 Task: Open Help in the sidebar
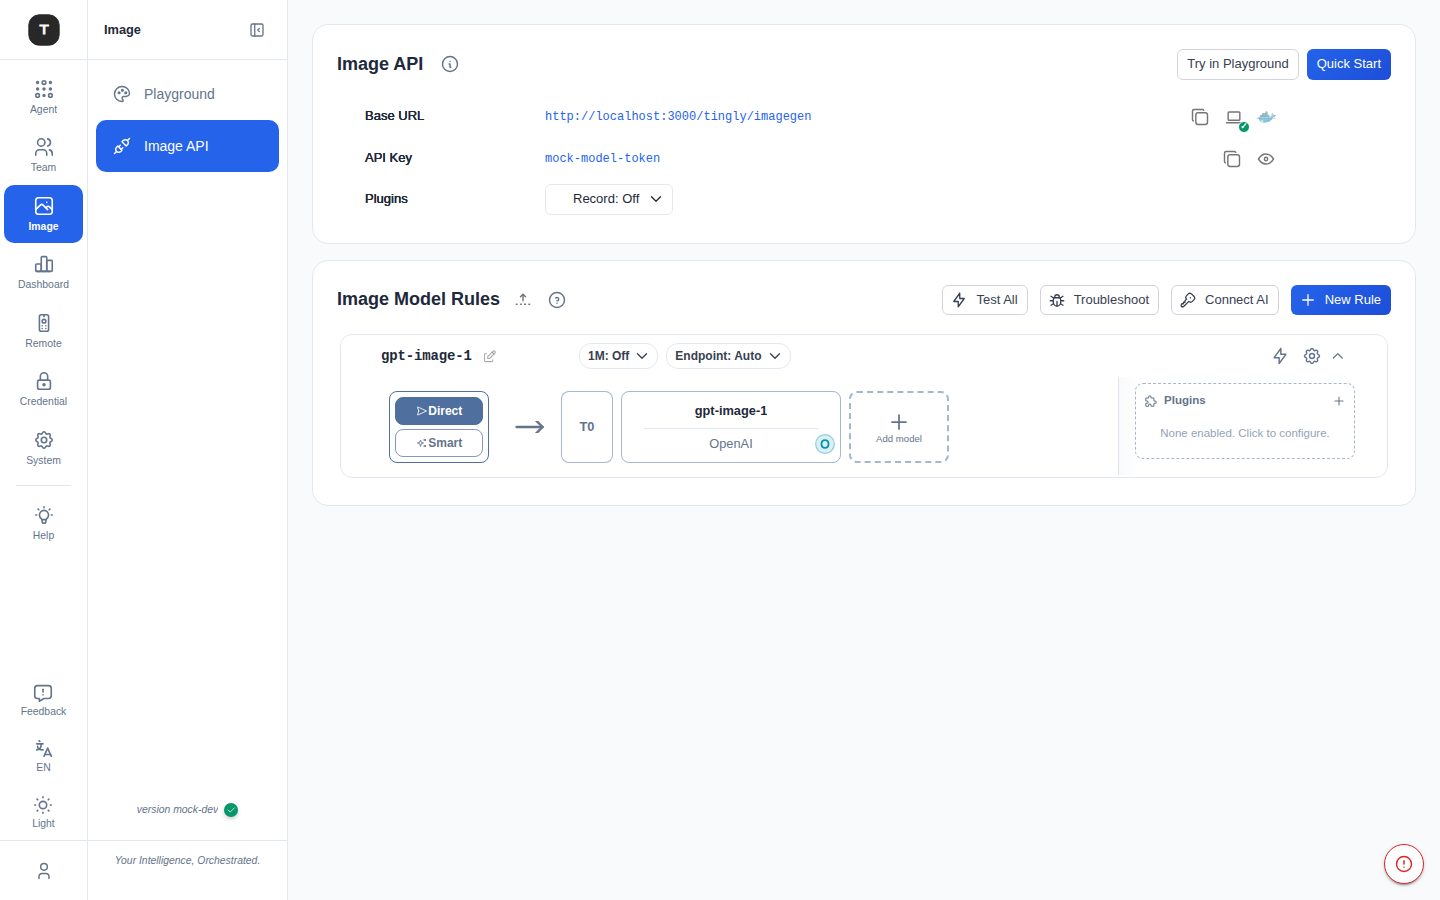[x=43, y=523]
